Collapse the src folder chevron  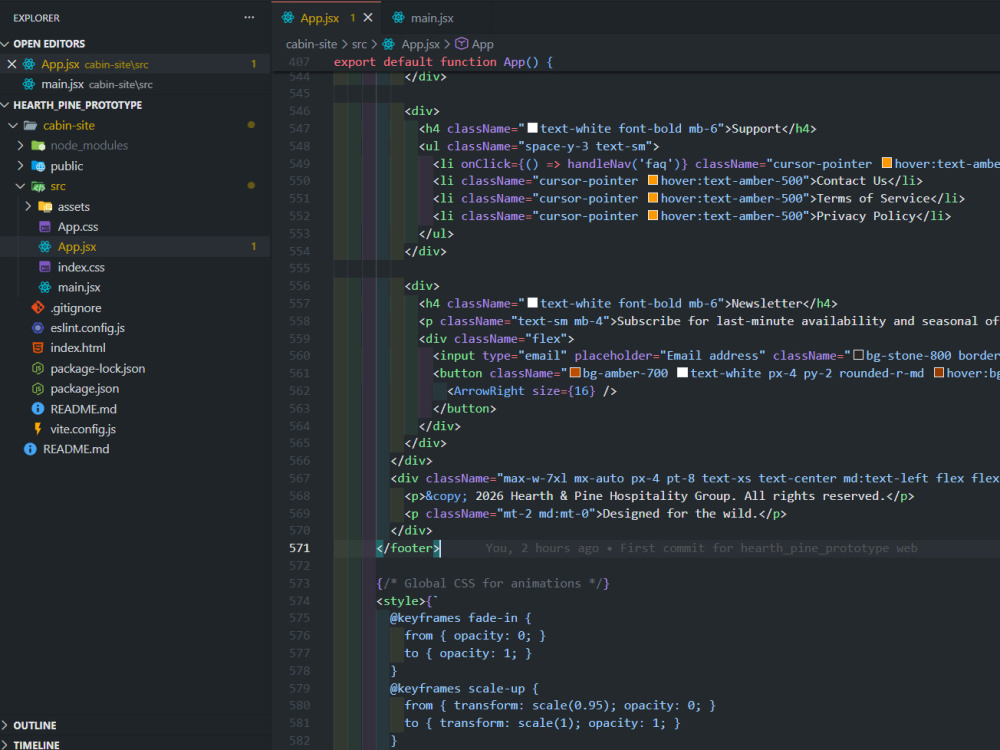[20, 186]
